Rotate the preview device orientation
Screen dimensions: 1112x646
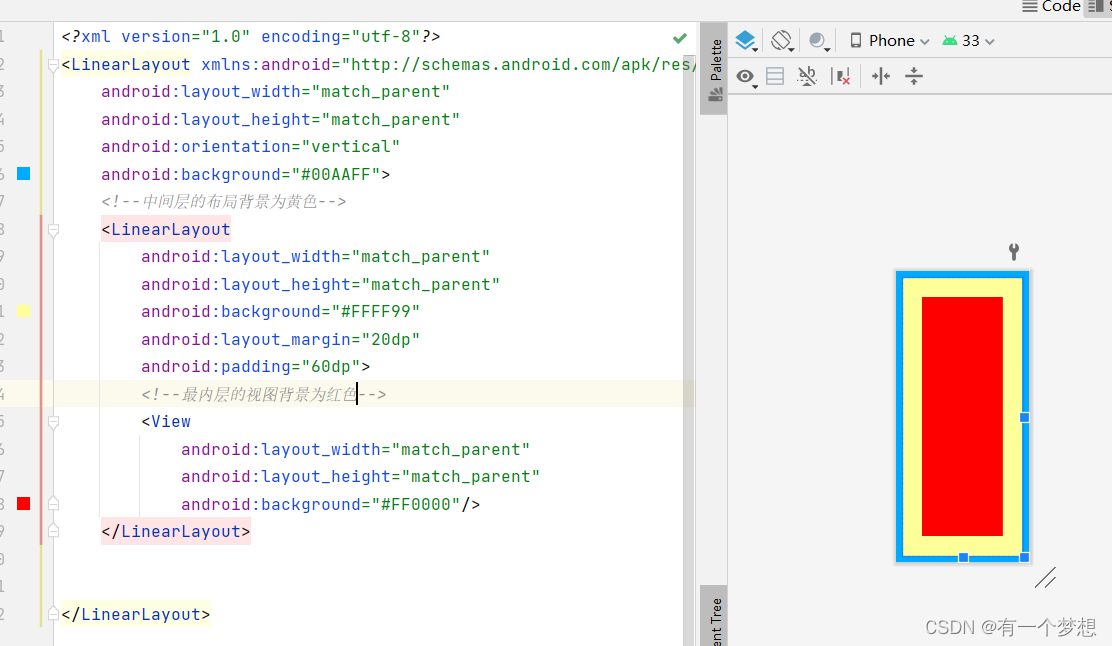point(782,40)
